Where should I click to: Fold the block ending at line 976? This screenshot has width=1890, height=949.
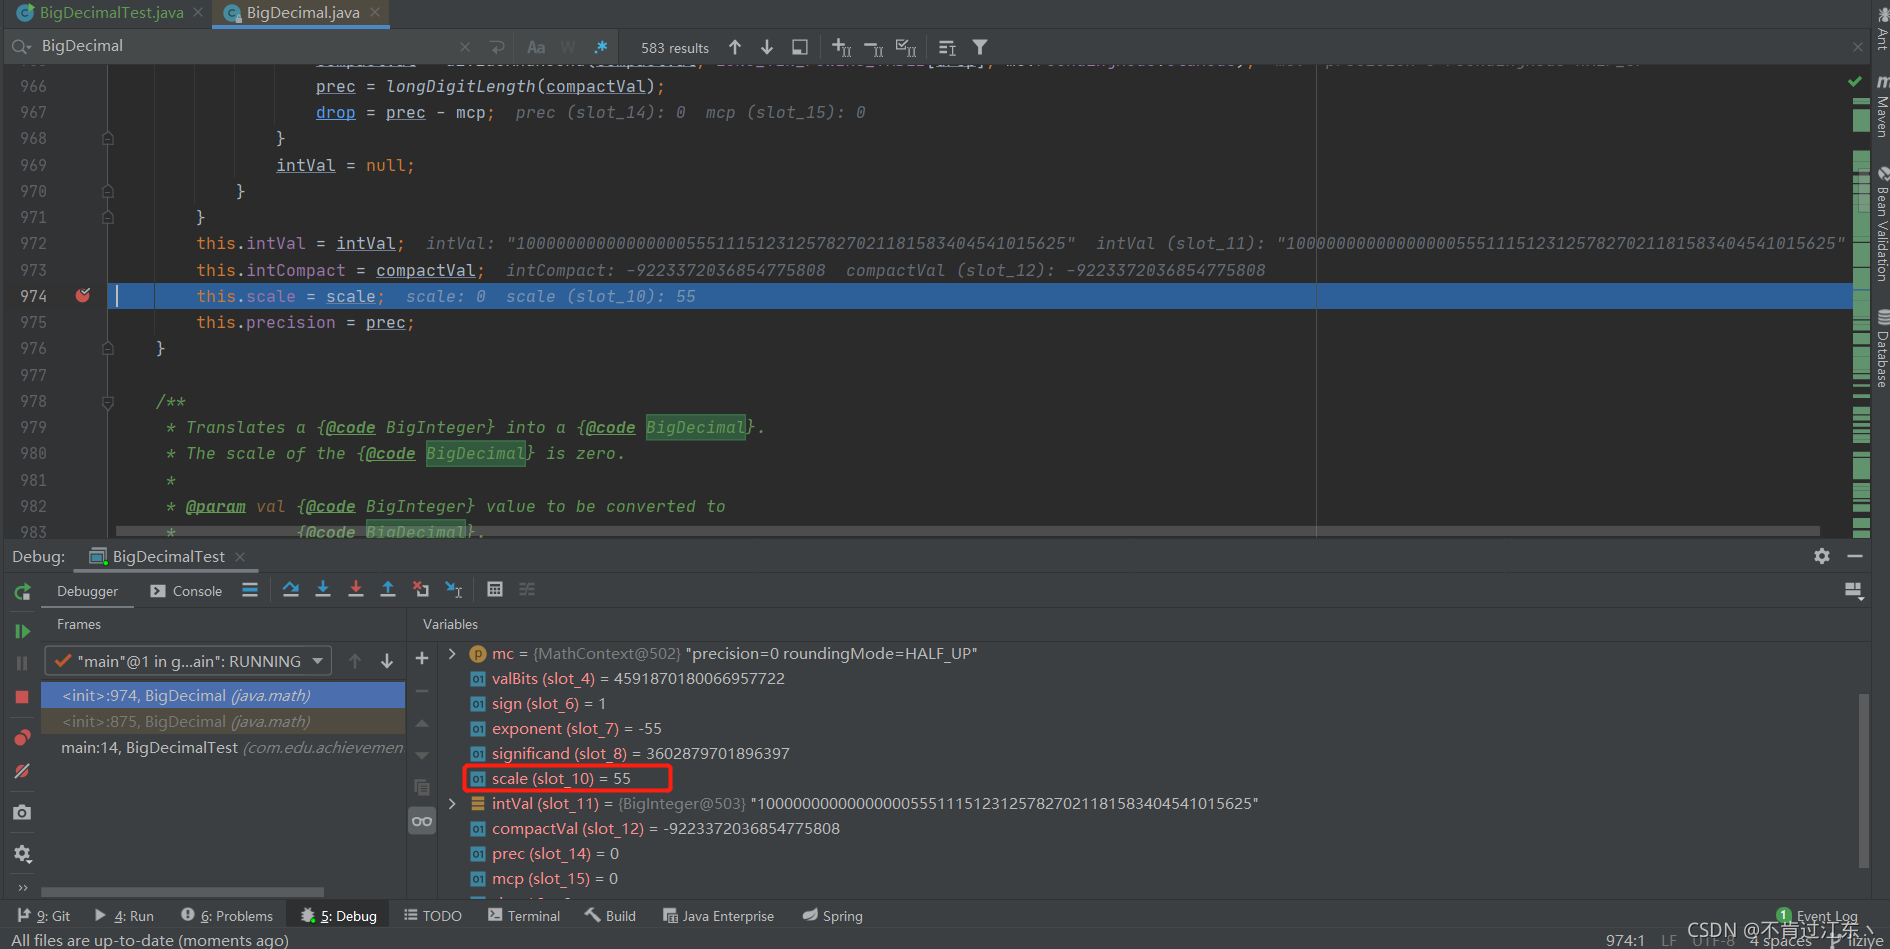(108, 349)
